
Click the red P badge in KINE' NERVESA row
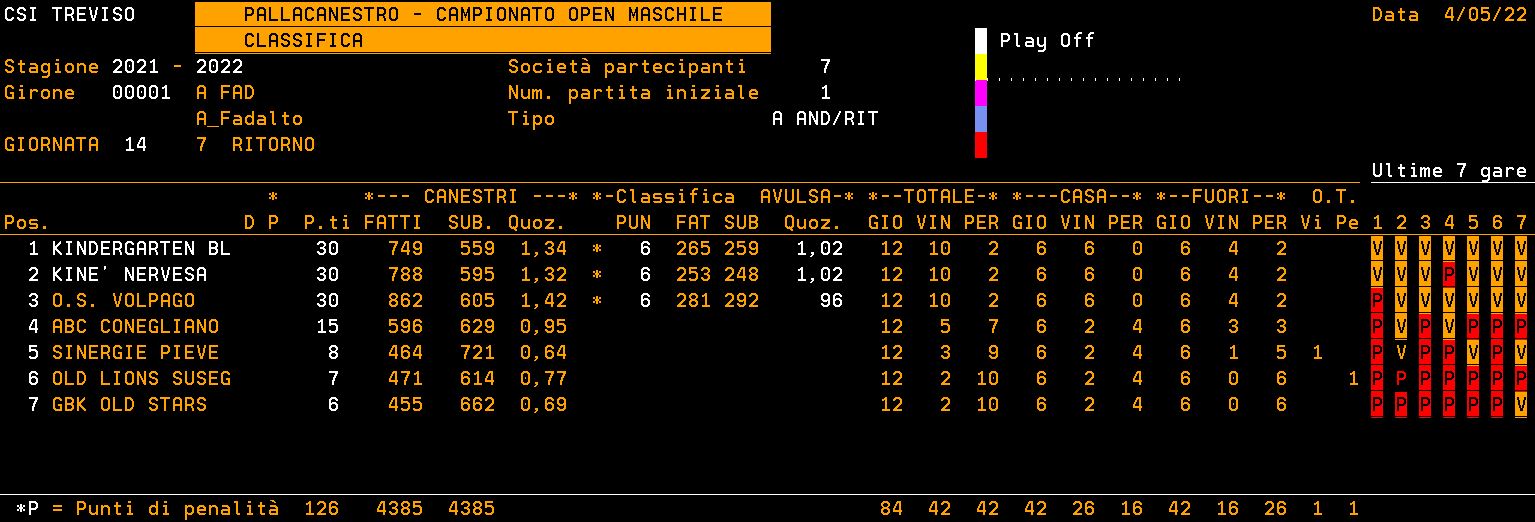(1449, 275)
